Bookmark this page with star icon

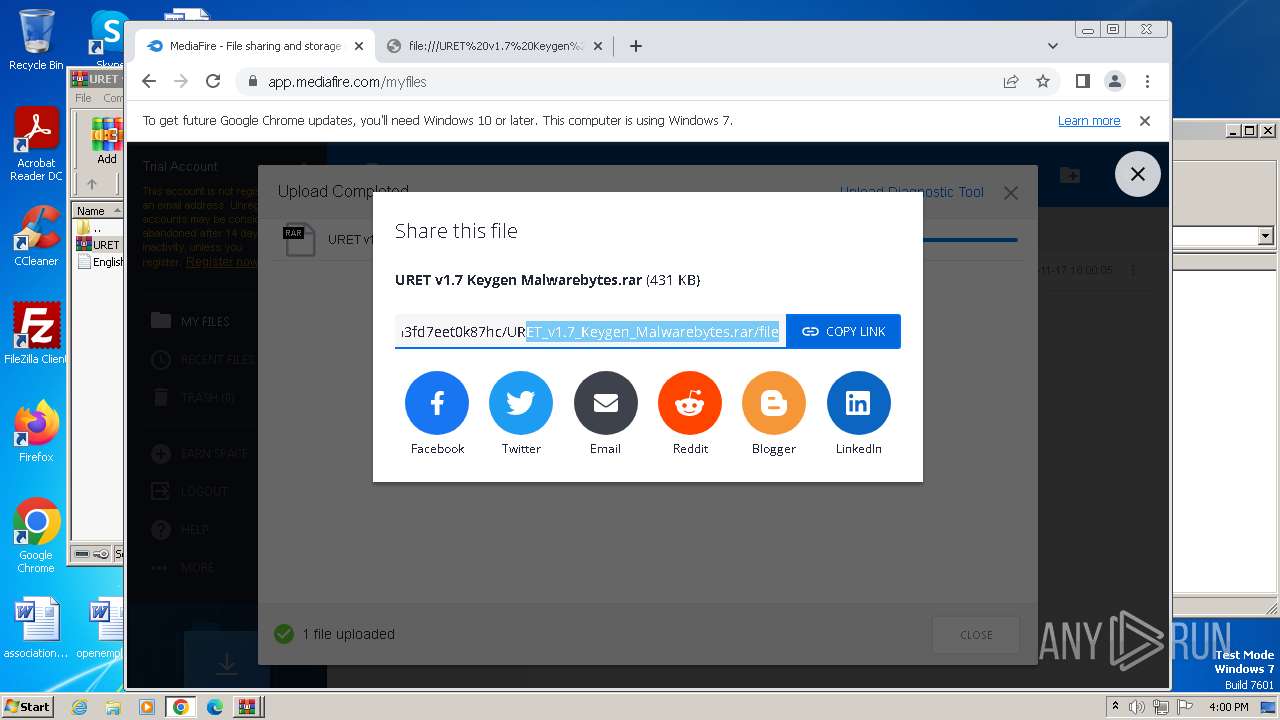[x=1043, y=82]
